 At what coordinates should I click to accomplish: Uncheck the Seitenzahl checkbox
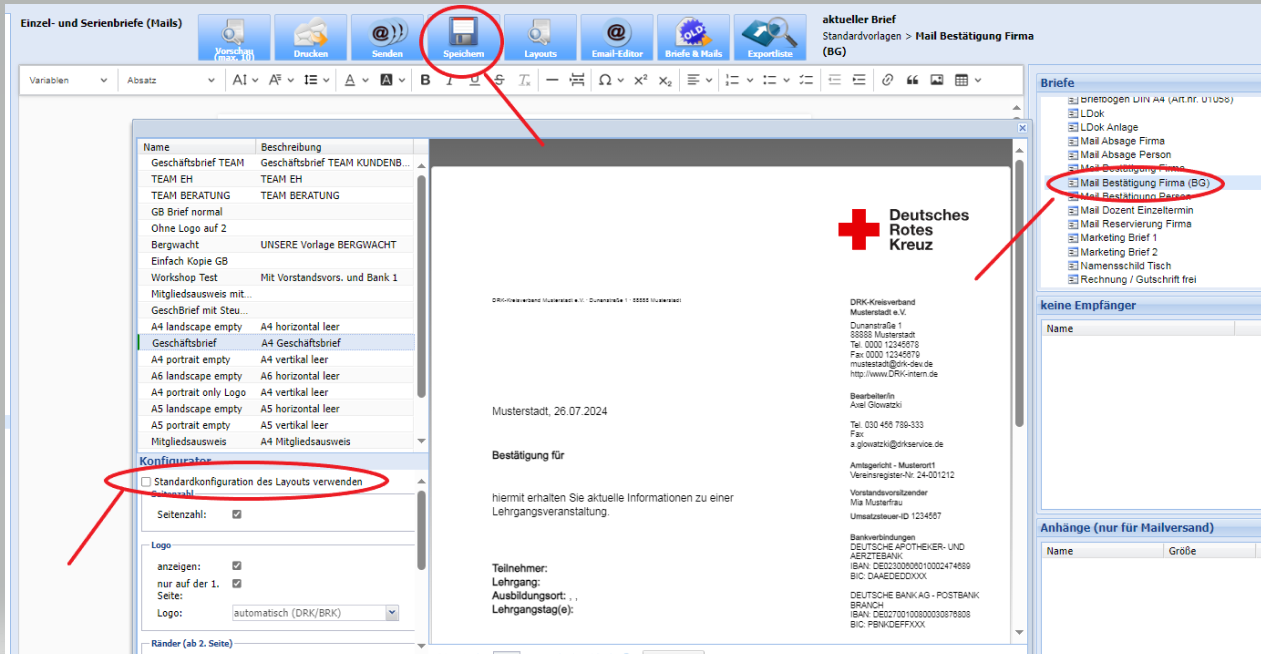coord(237,515)
